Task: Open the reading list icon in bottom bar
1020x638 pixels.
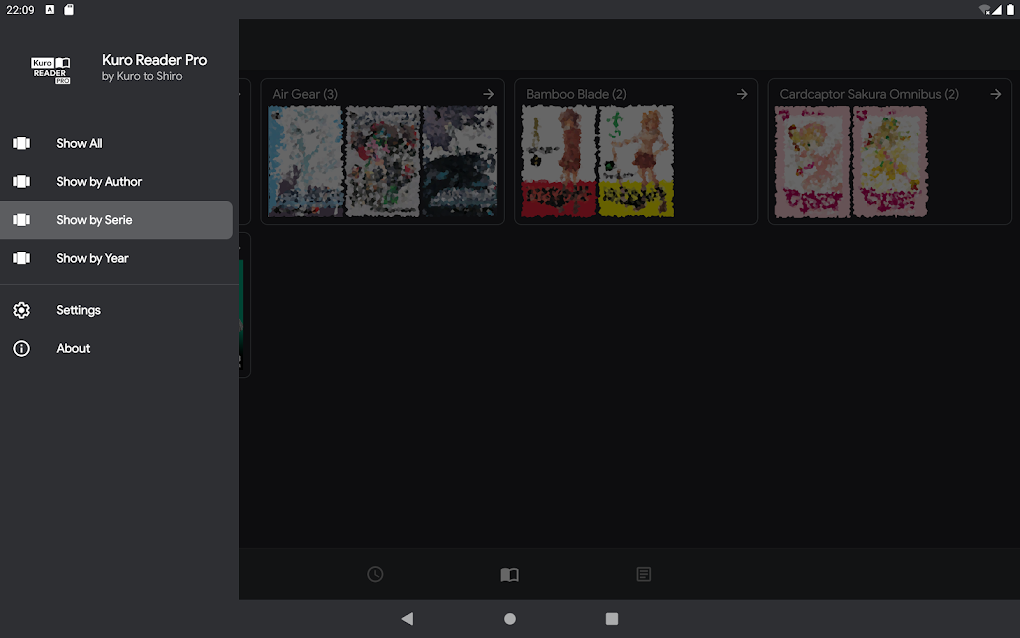Action: (643, 574)
